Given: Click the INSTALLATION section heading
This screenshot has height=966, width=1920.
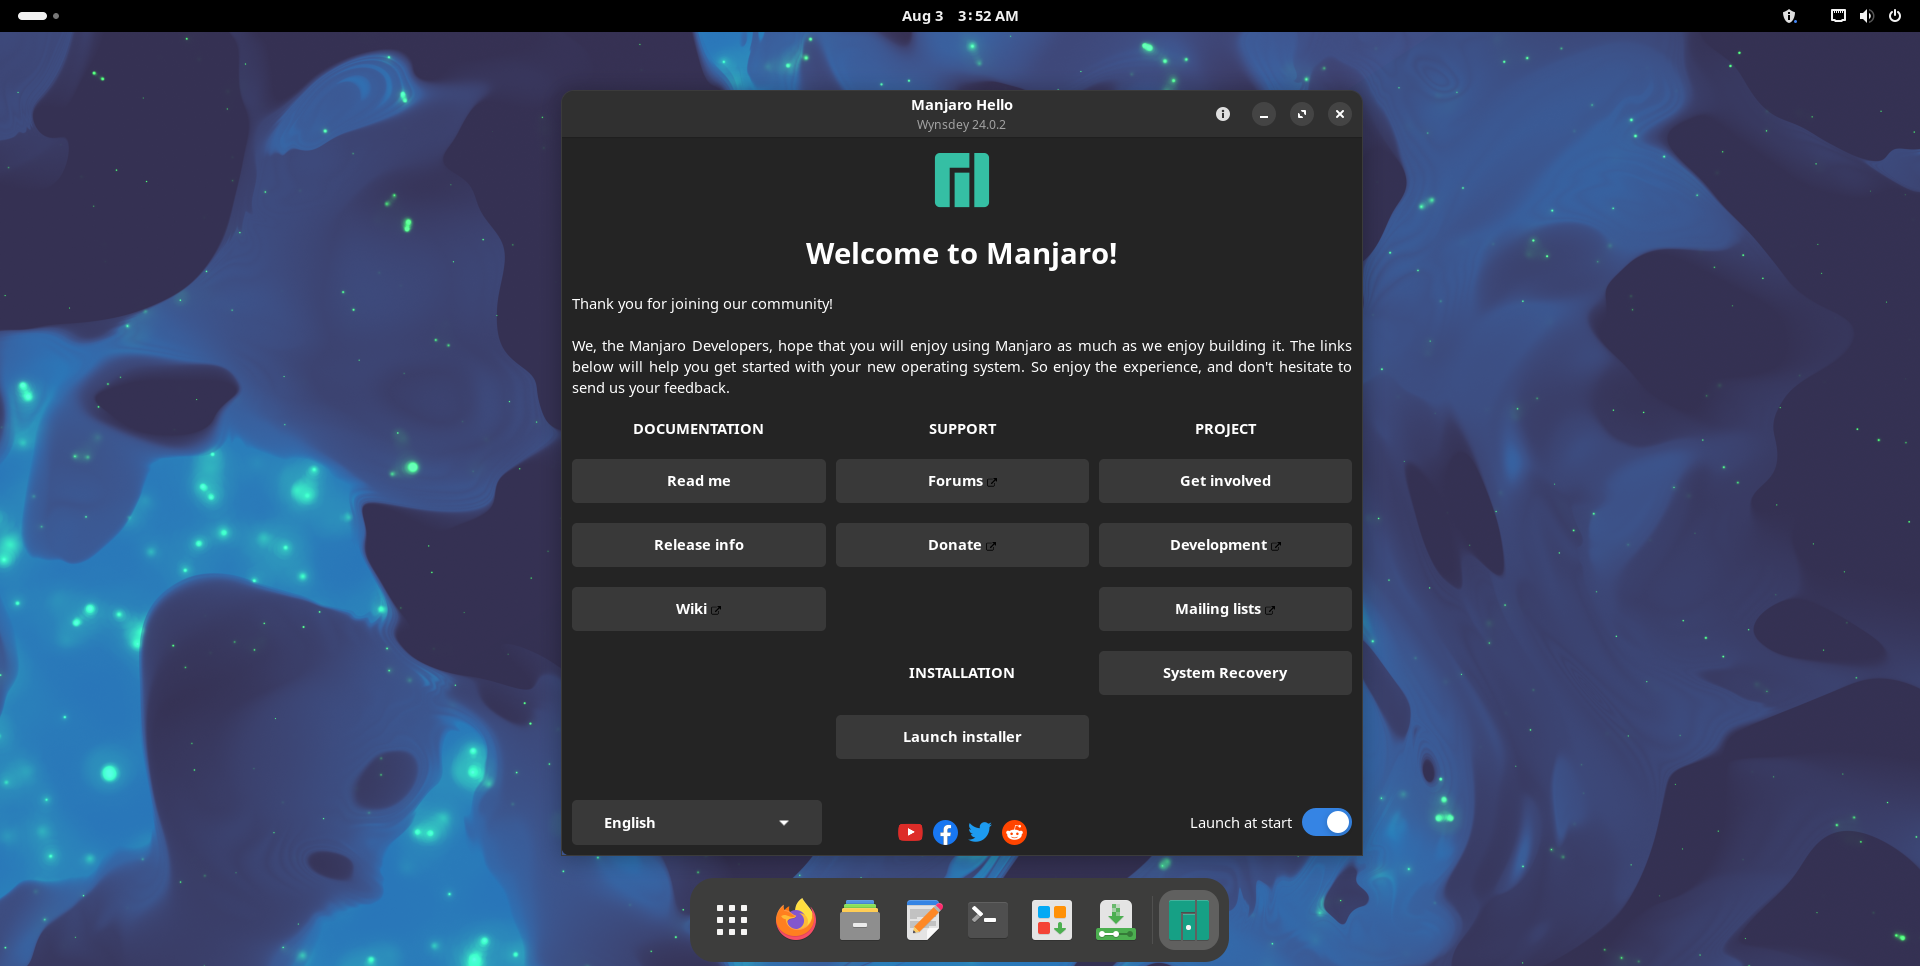Looking at the screenshot, I should coord(961,673).
